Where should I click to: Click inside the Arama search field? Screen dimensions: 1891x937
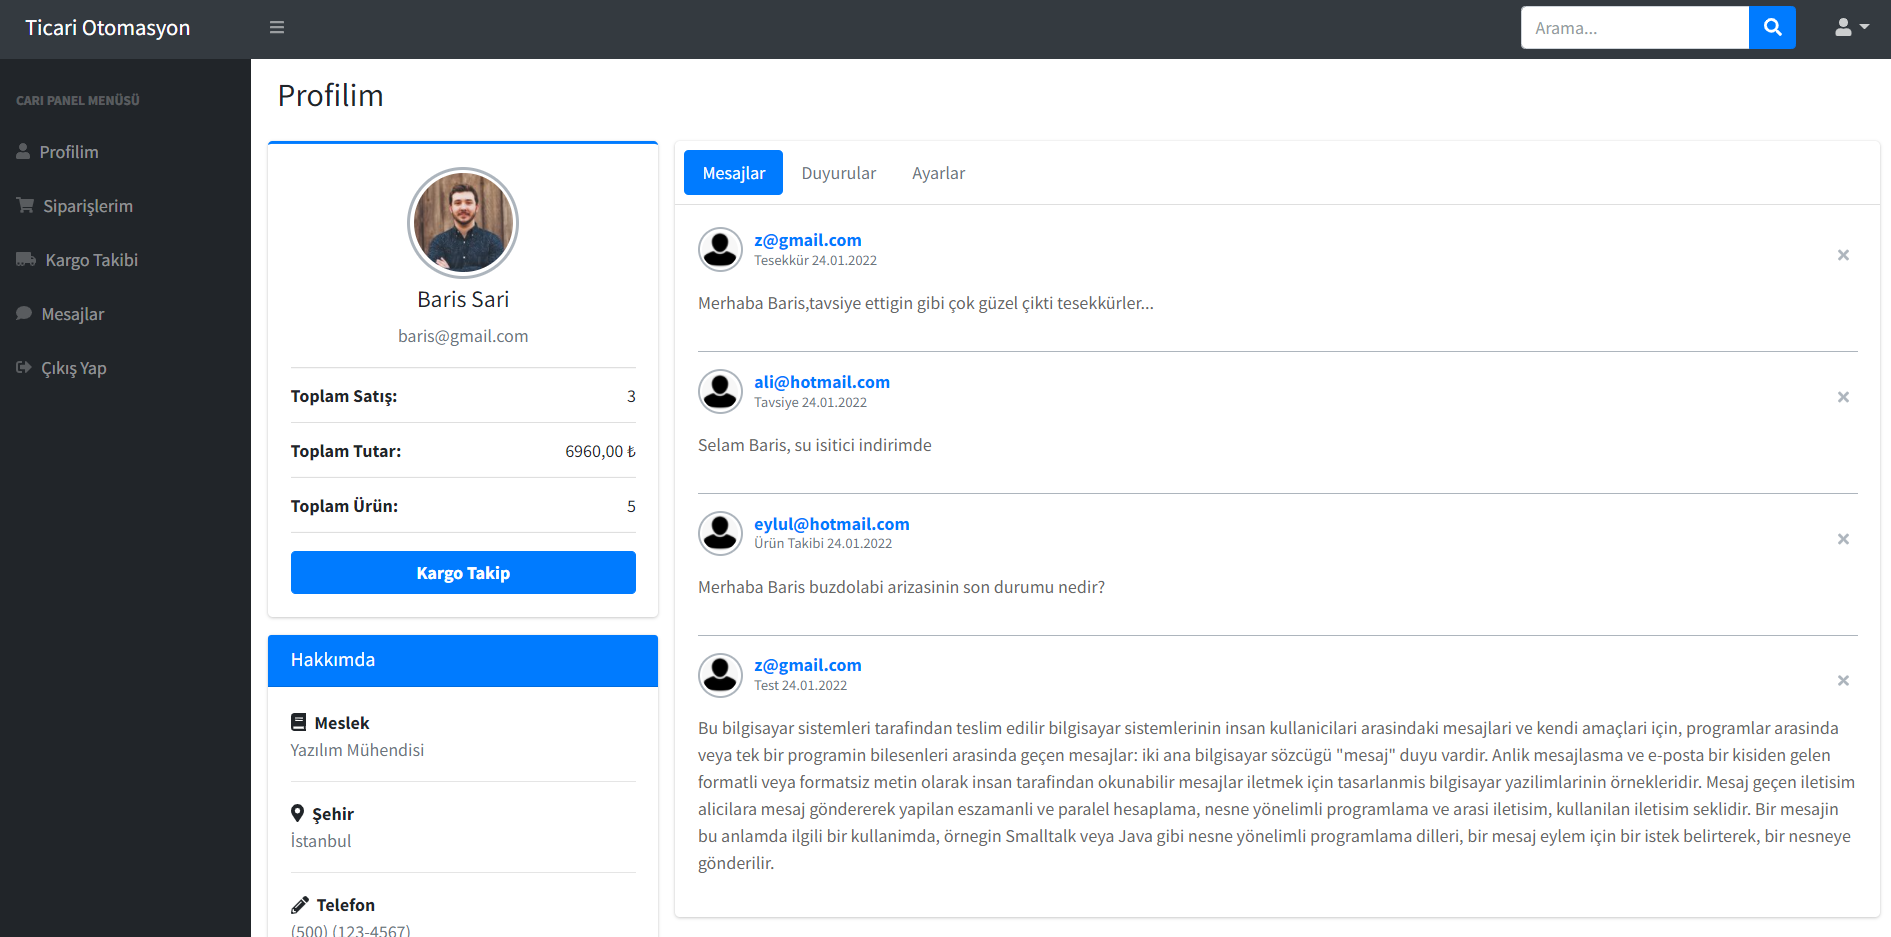[x=1634, y=27]
